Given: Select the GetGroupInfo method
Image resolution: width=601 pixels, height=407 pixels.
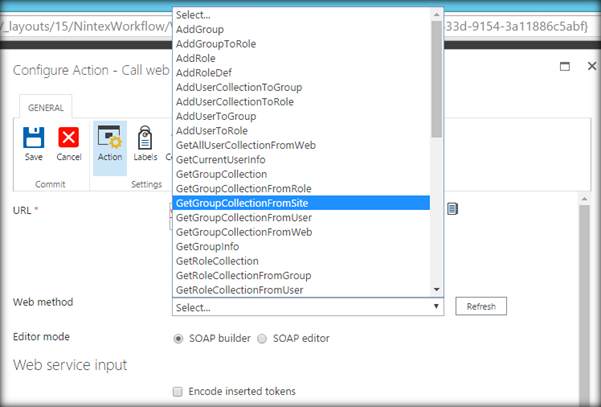Looking at the screenshot, I should pos(301,246).
